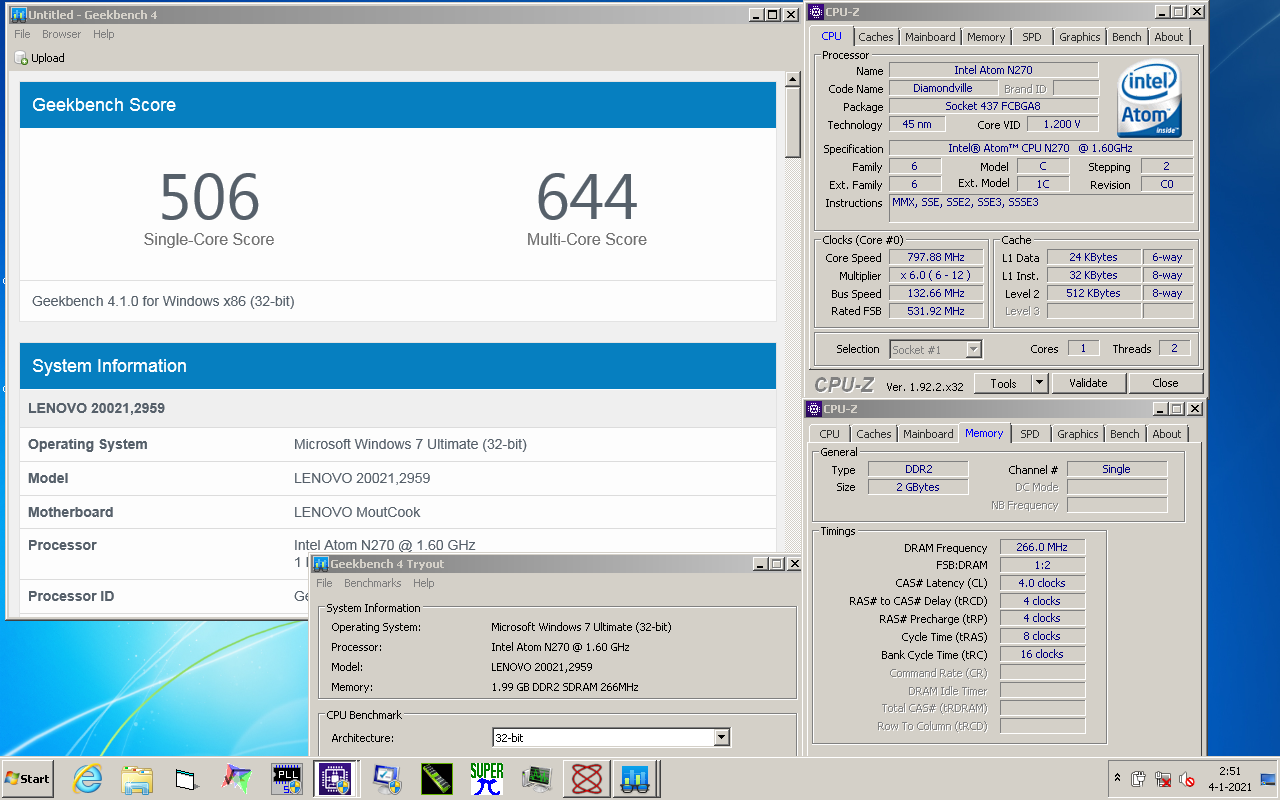This screenshot has height=800, width=1280.
Task: Open Windows Explorer folder taskbar icon
Action: 137,778
